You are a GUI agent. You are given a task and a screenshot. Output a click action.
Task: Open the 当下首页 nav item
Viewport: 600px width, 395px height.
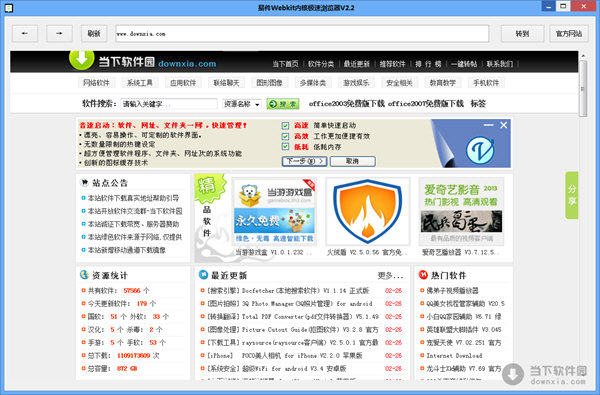(285, 64)
